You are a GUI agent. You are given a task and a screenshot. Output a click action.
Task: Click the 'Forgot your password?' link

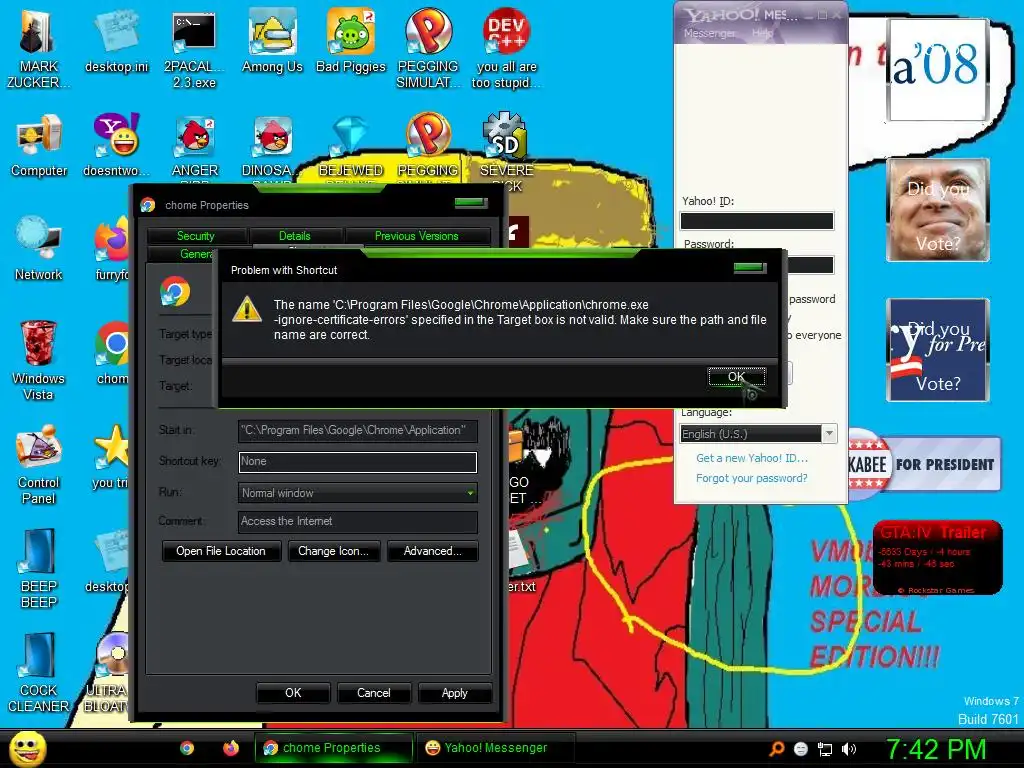(x=752, y=478)
